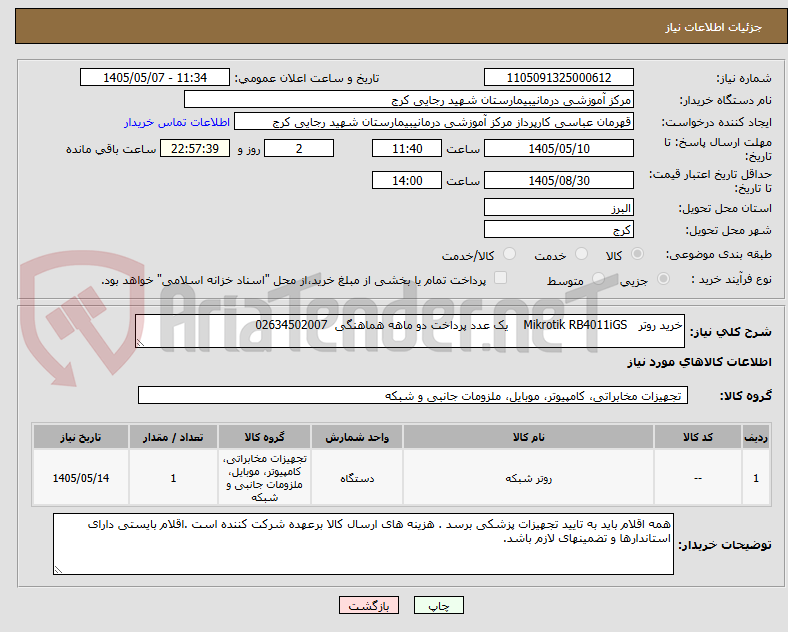The width and height of the screenshot is (788, 632).
Task: Click the need date cell 1405/05/14
Action: [x=81, y=478]
